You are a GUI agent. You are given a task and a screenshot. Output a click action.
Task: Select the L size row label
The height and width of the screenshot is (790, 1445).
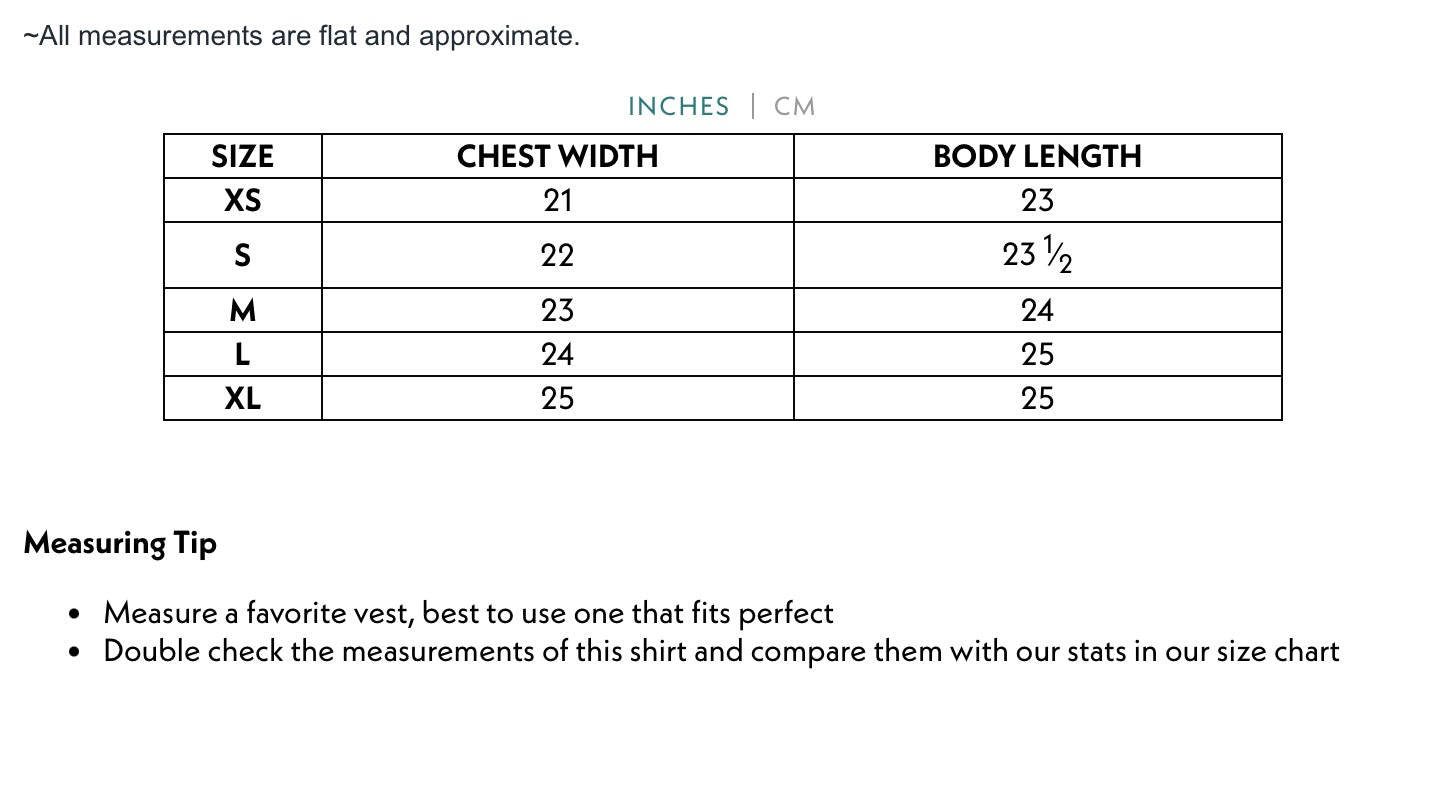click(x=242, y=355)
